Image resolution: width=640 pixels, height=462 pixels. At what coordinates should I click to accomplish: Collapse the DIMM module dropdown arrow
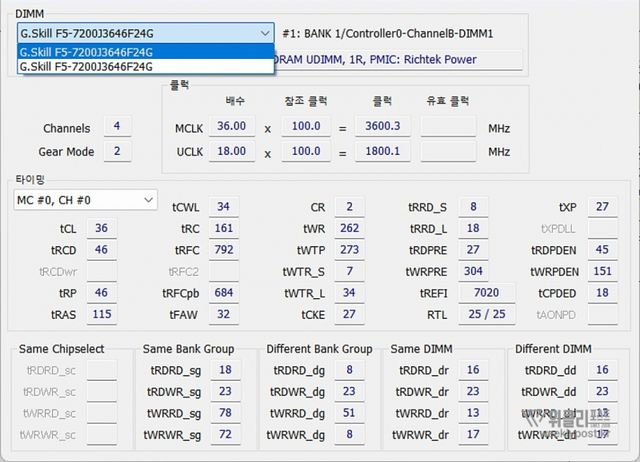264,33
